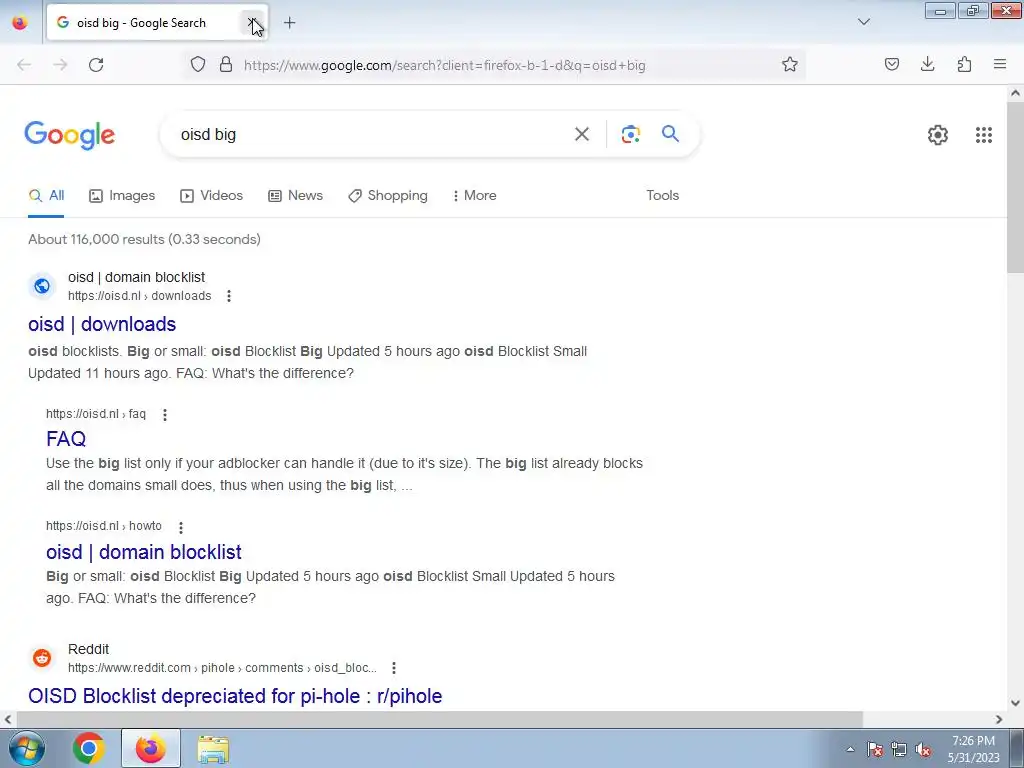Go to Google homepage via logo

point(70,135)
